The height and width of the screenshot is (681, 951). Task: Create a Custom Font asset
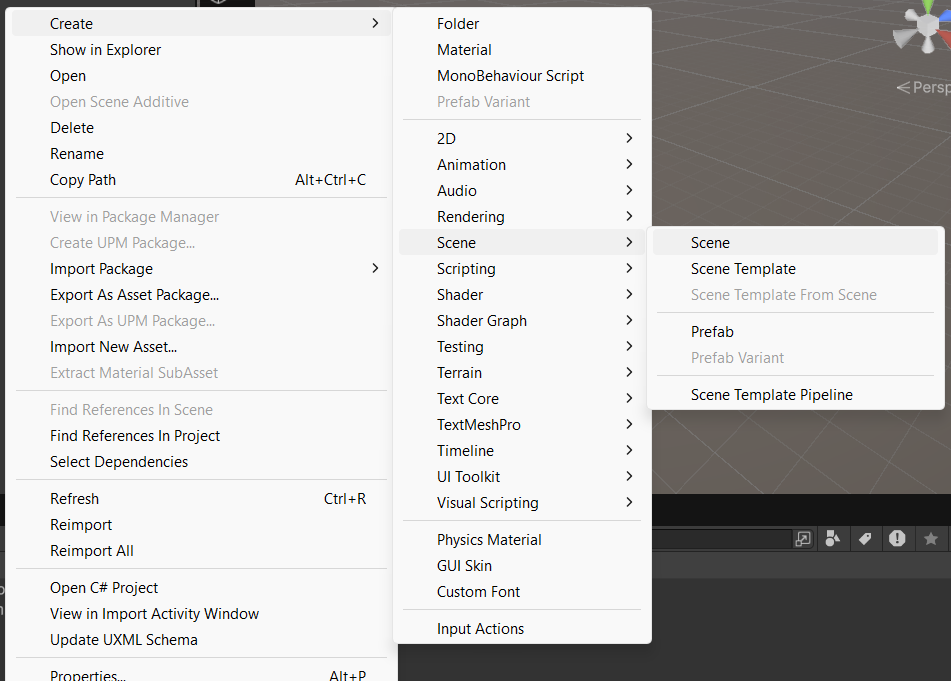coord(522,592)
